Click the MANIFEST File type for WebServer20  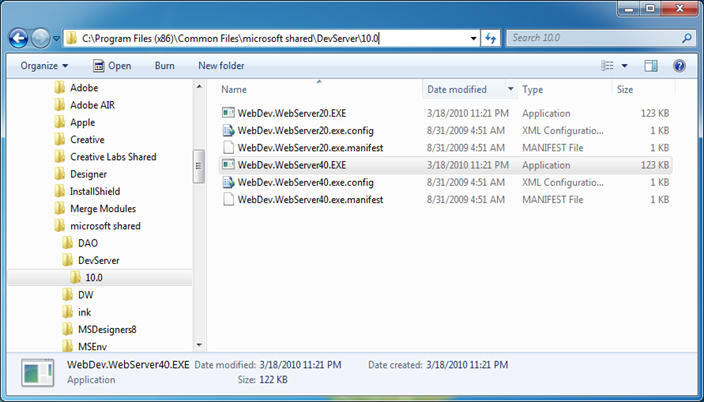point(552,148)
